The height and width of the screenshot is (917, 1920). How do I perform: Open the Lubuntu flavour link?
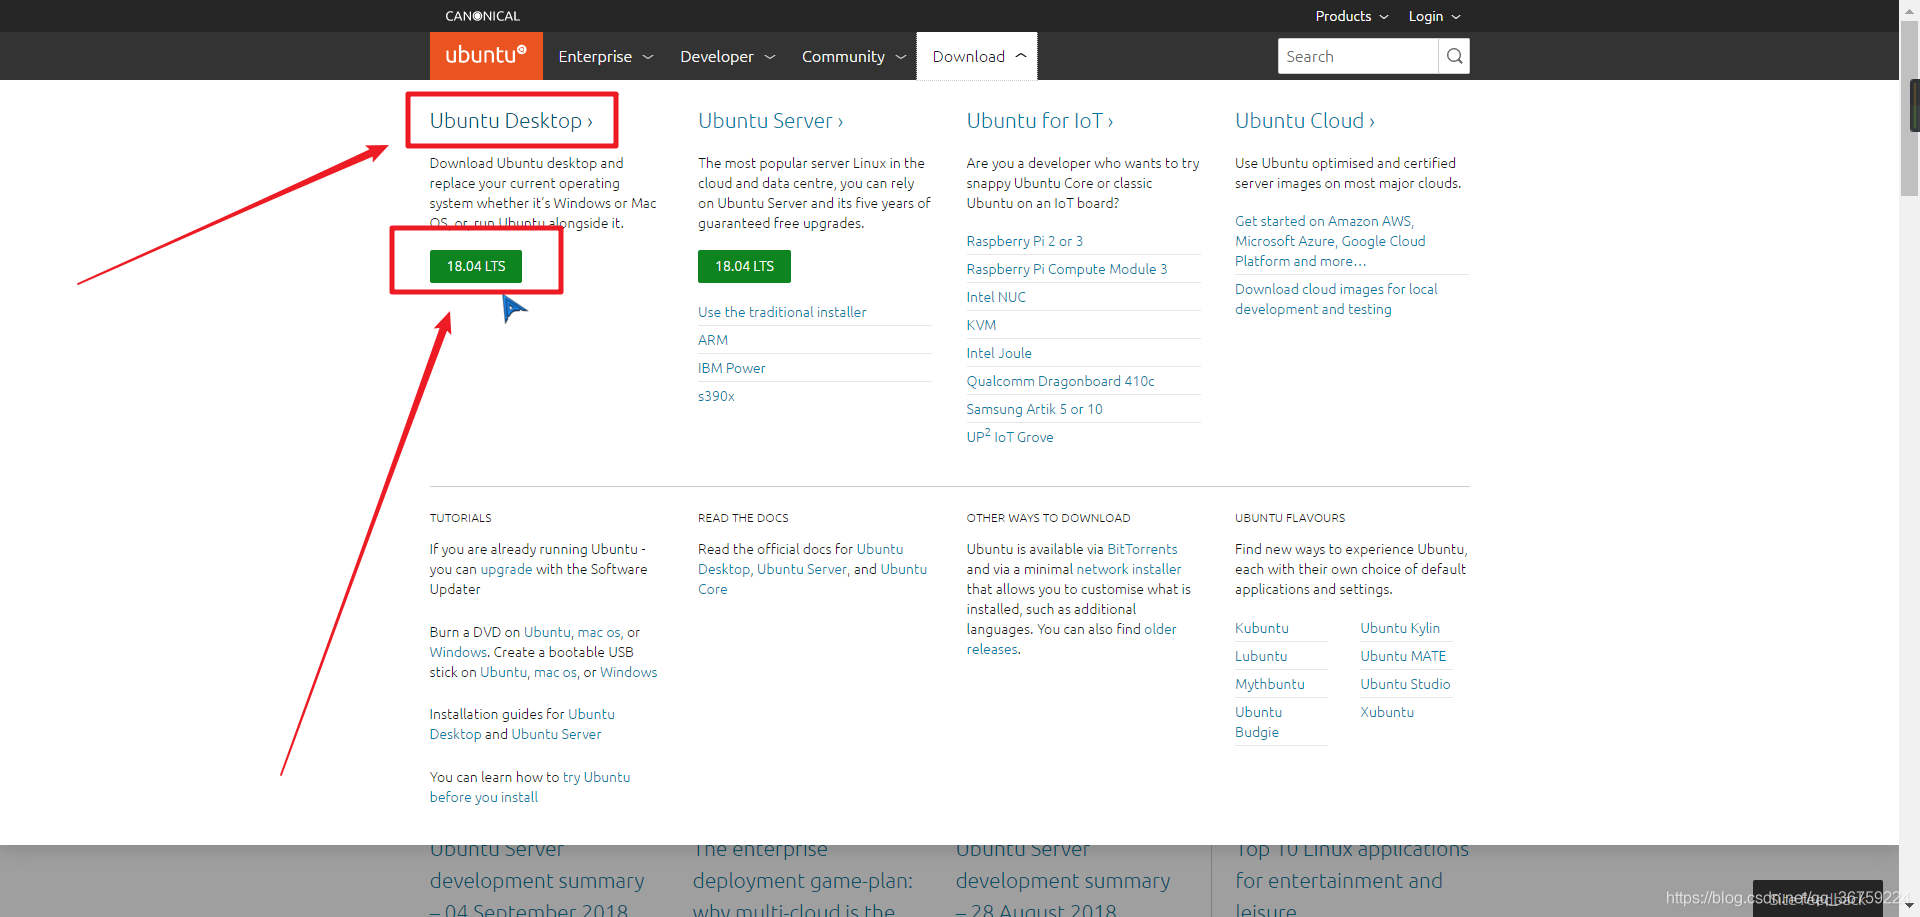tap(1261, 656)
